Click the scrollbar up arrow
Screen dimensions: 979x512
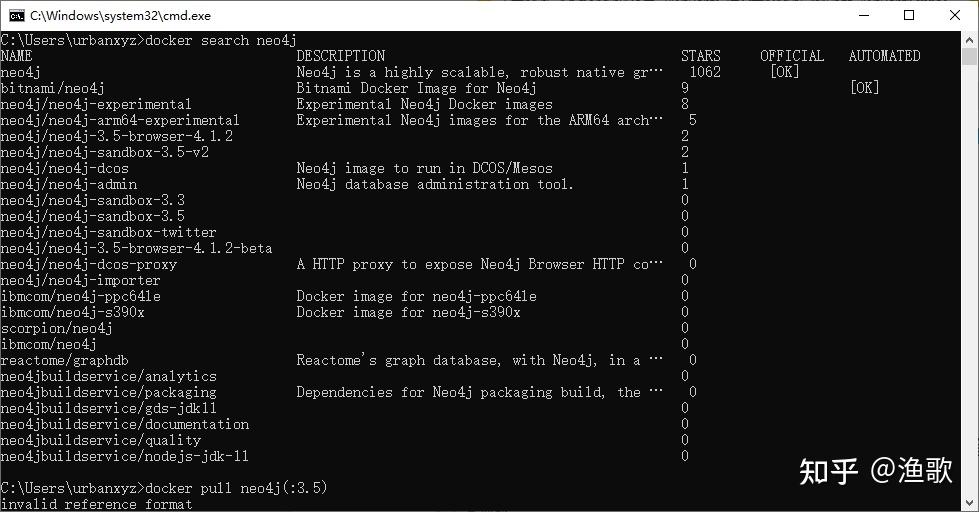(x=969, y=39)
